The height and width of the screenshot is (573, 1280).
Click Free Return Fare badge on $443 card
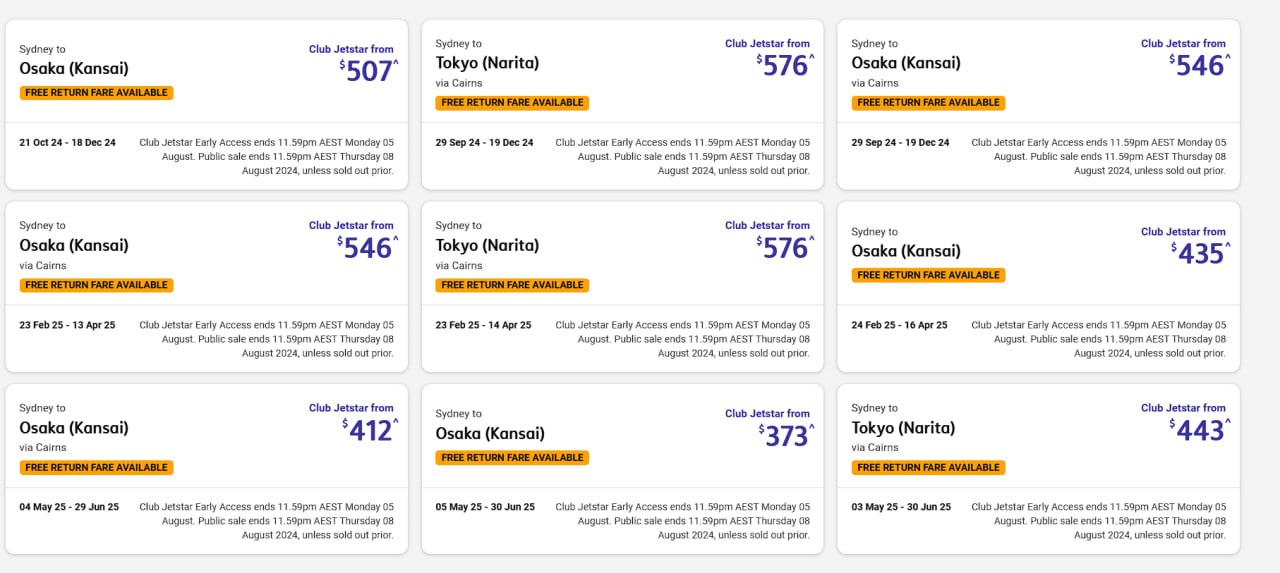(928, 467)
